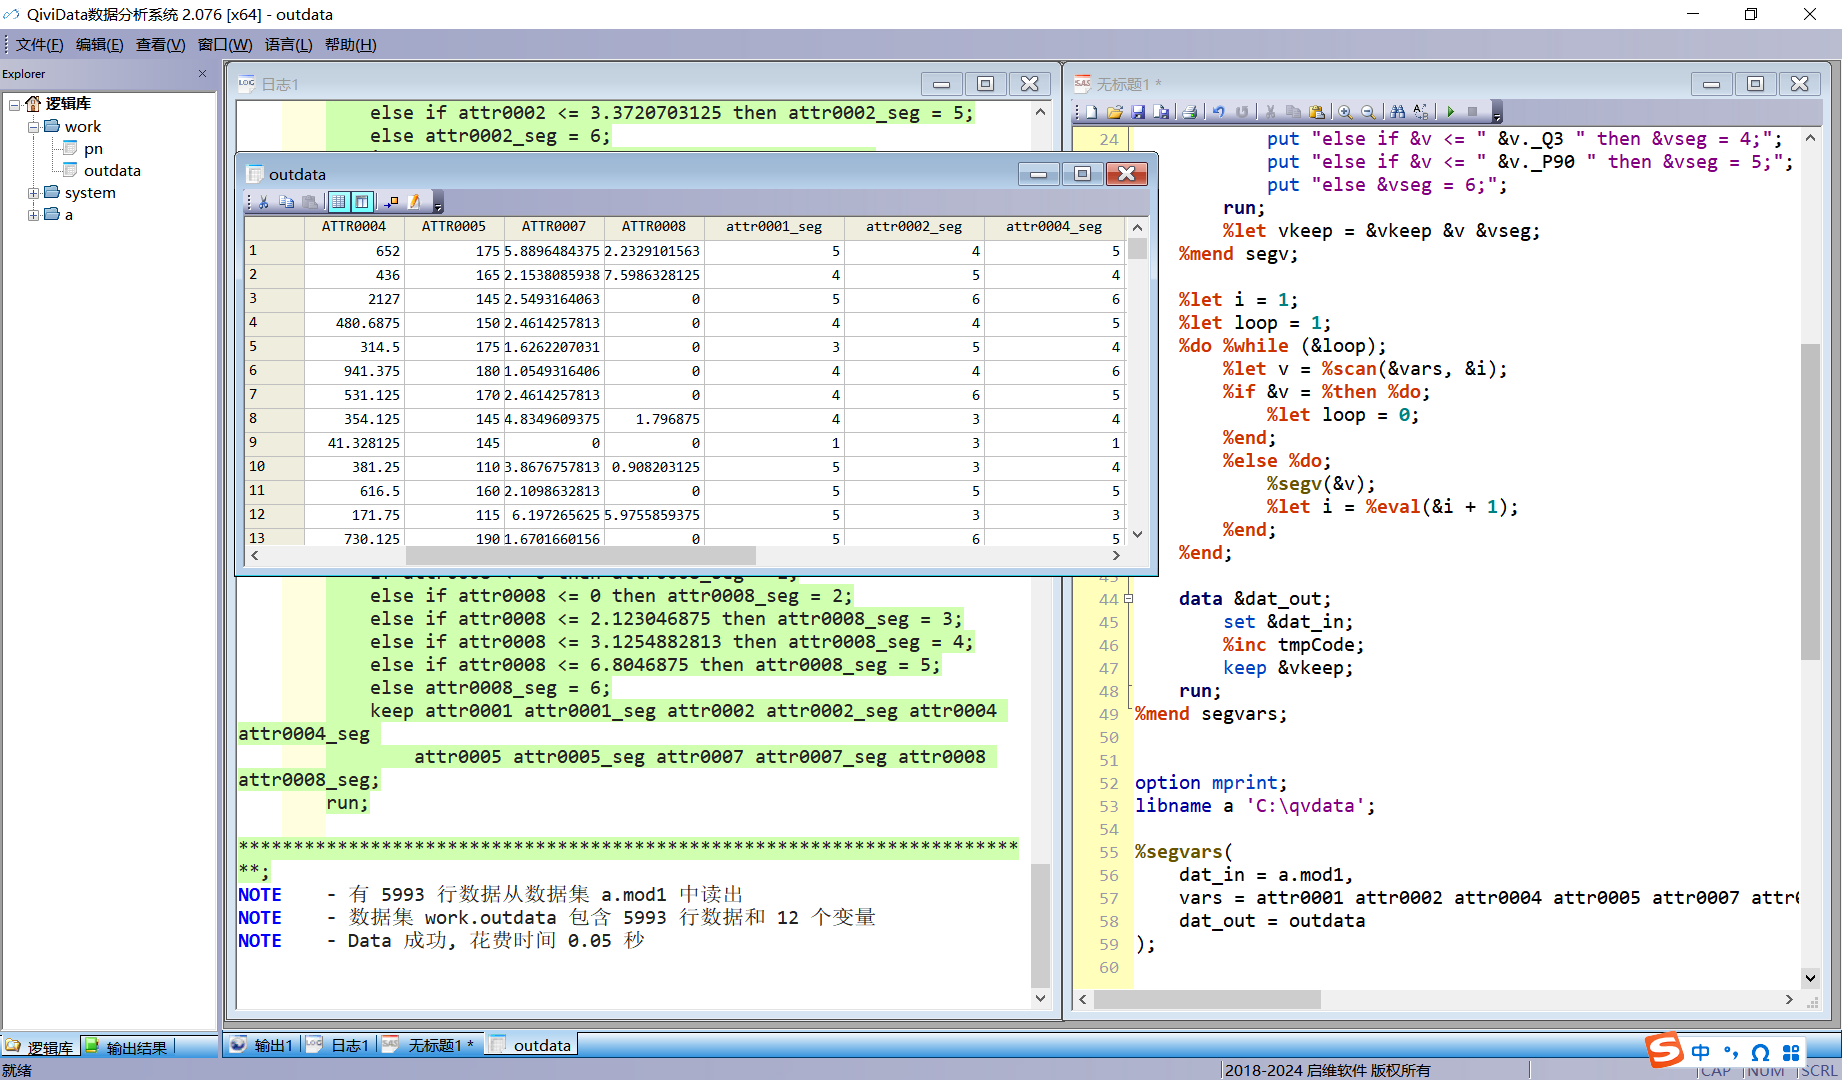This screenshot has height=1080, width=1842.
Task: Open the outdata toolbar overflow options arrow
Action: coord(438,203)
